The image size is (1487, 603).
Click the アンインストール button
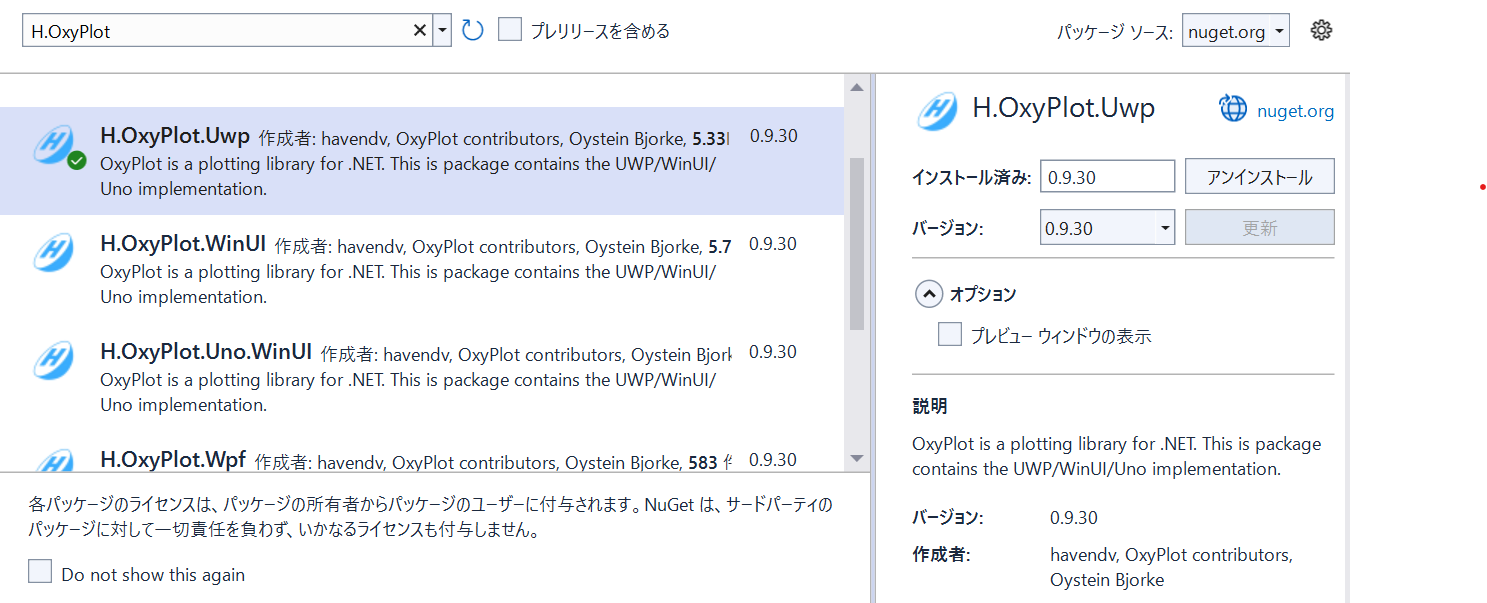(1259, 175)
